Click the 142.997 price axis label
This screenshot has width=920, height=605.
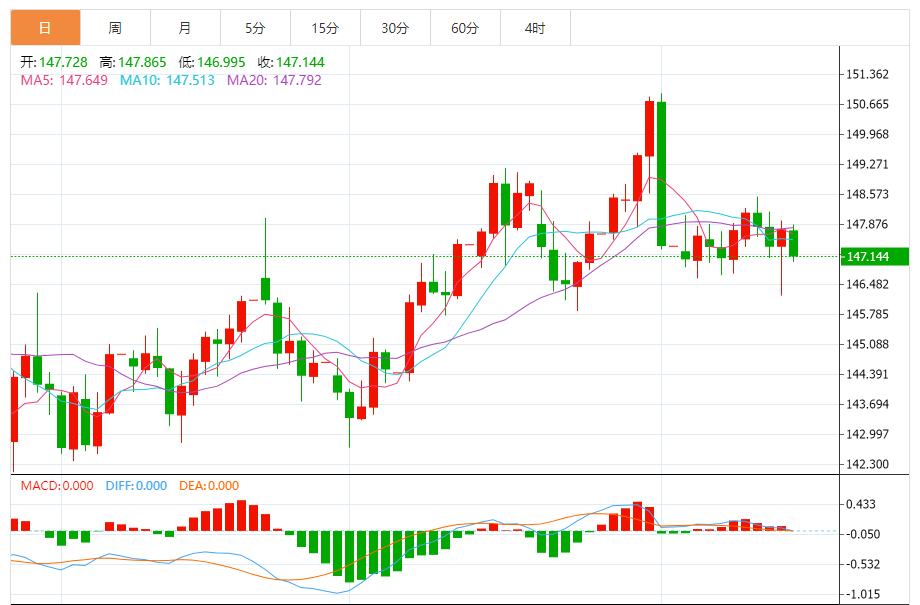pyautogui.click(x=867, y=434)
